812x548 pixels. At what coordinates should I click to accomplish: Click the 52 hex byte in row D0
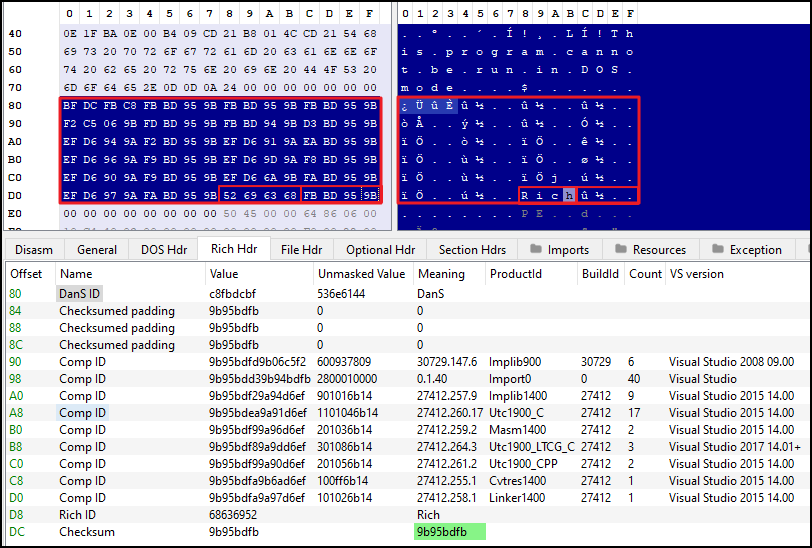(229, 195)
